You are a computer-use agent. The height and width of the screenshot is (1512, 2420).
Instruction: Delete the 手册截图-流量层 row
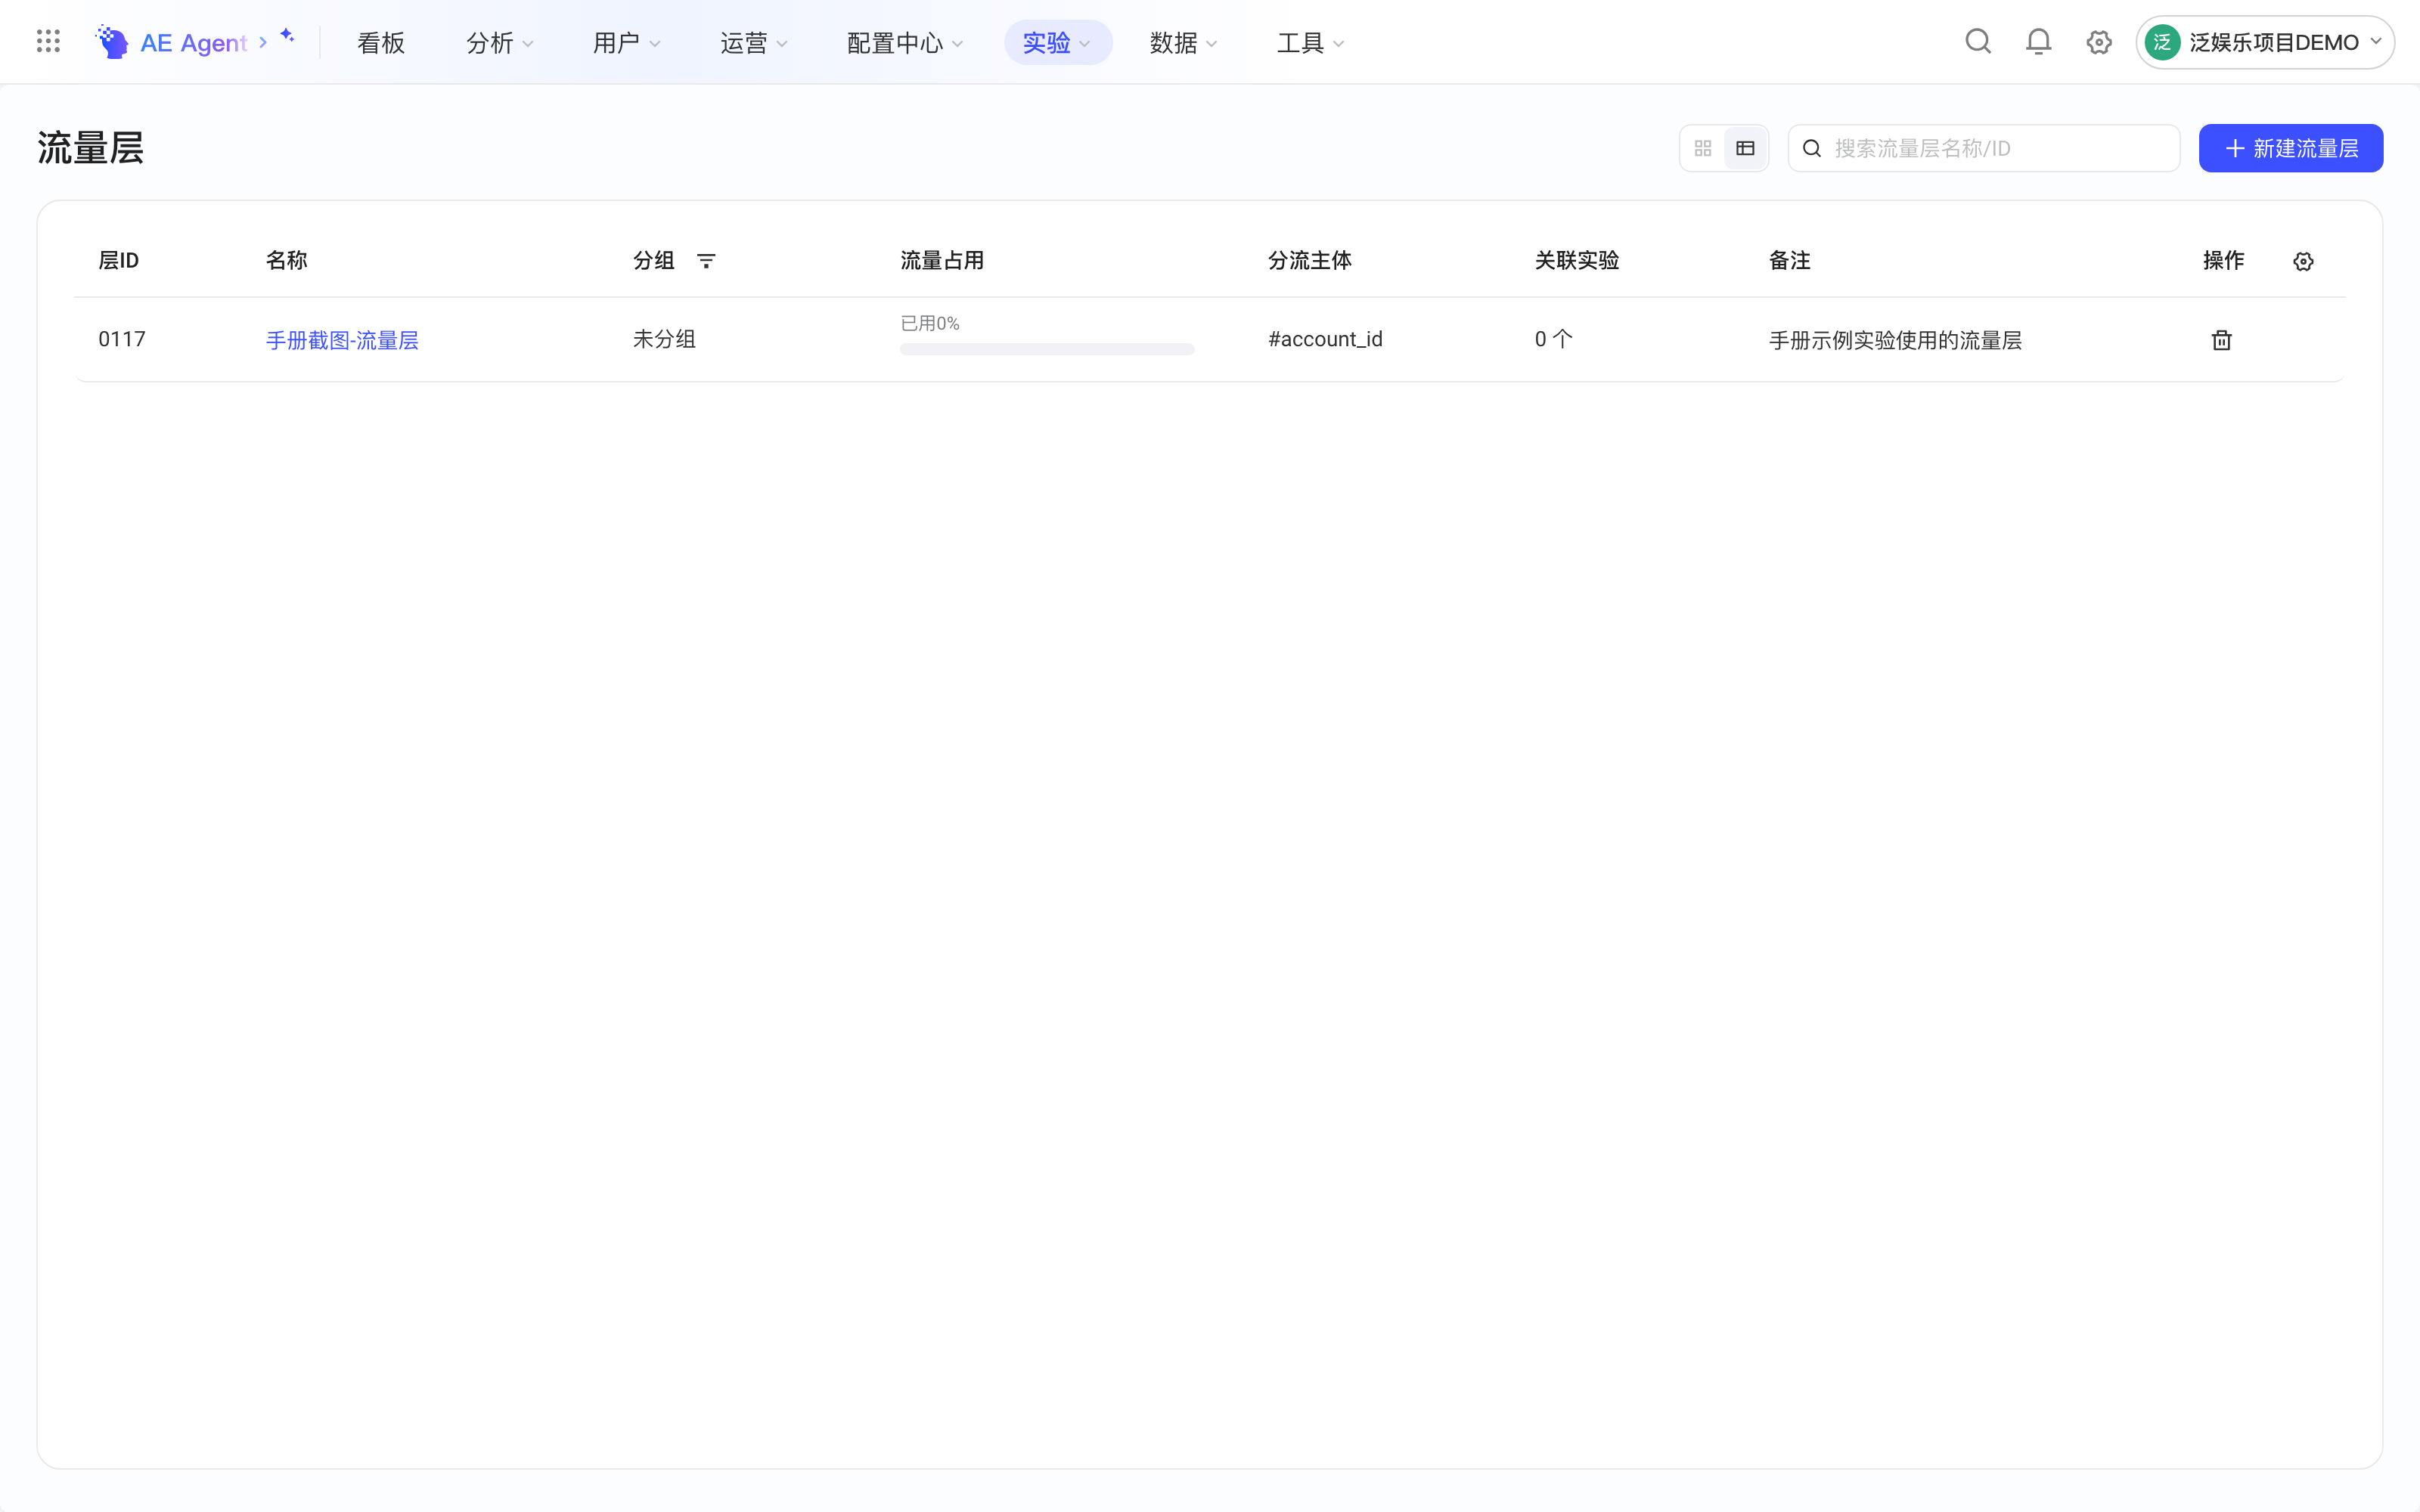[2221, 340]
